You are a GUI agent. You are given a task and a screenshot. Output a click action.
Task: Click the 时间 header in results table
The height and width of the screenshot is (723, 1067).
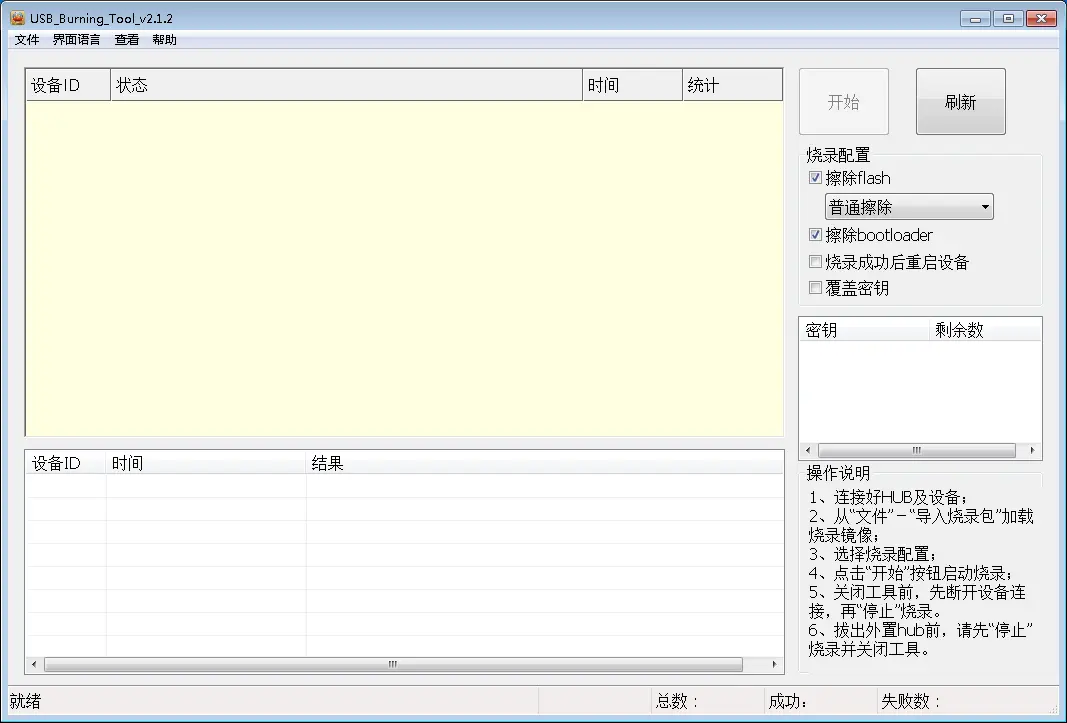point(206,464)
